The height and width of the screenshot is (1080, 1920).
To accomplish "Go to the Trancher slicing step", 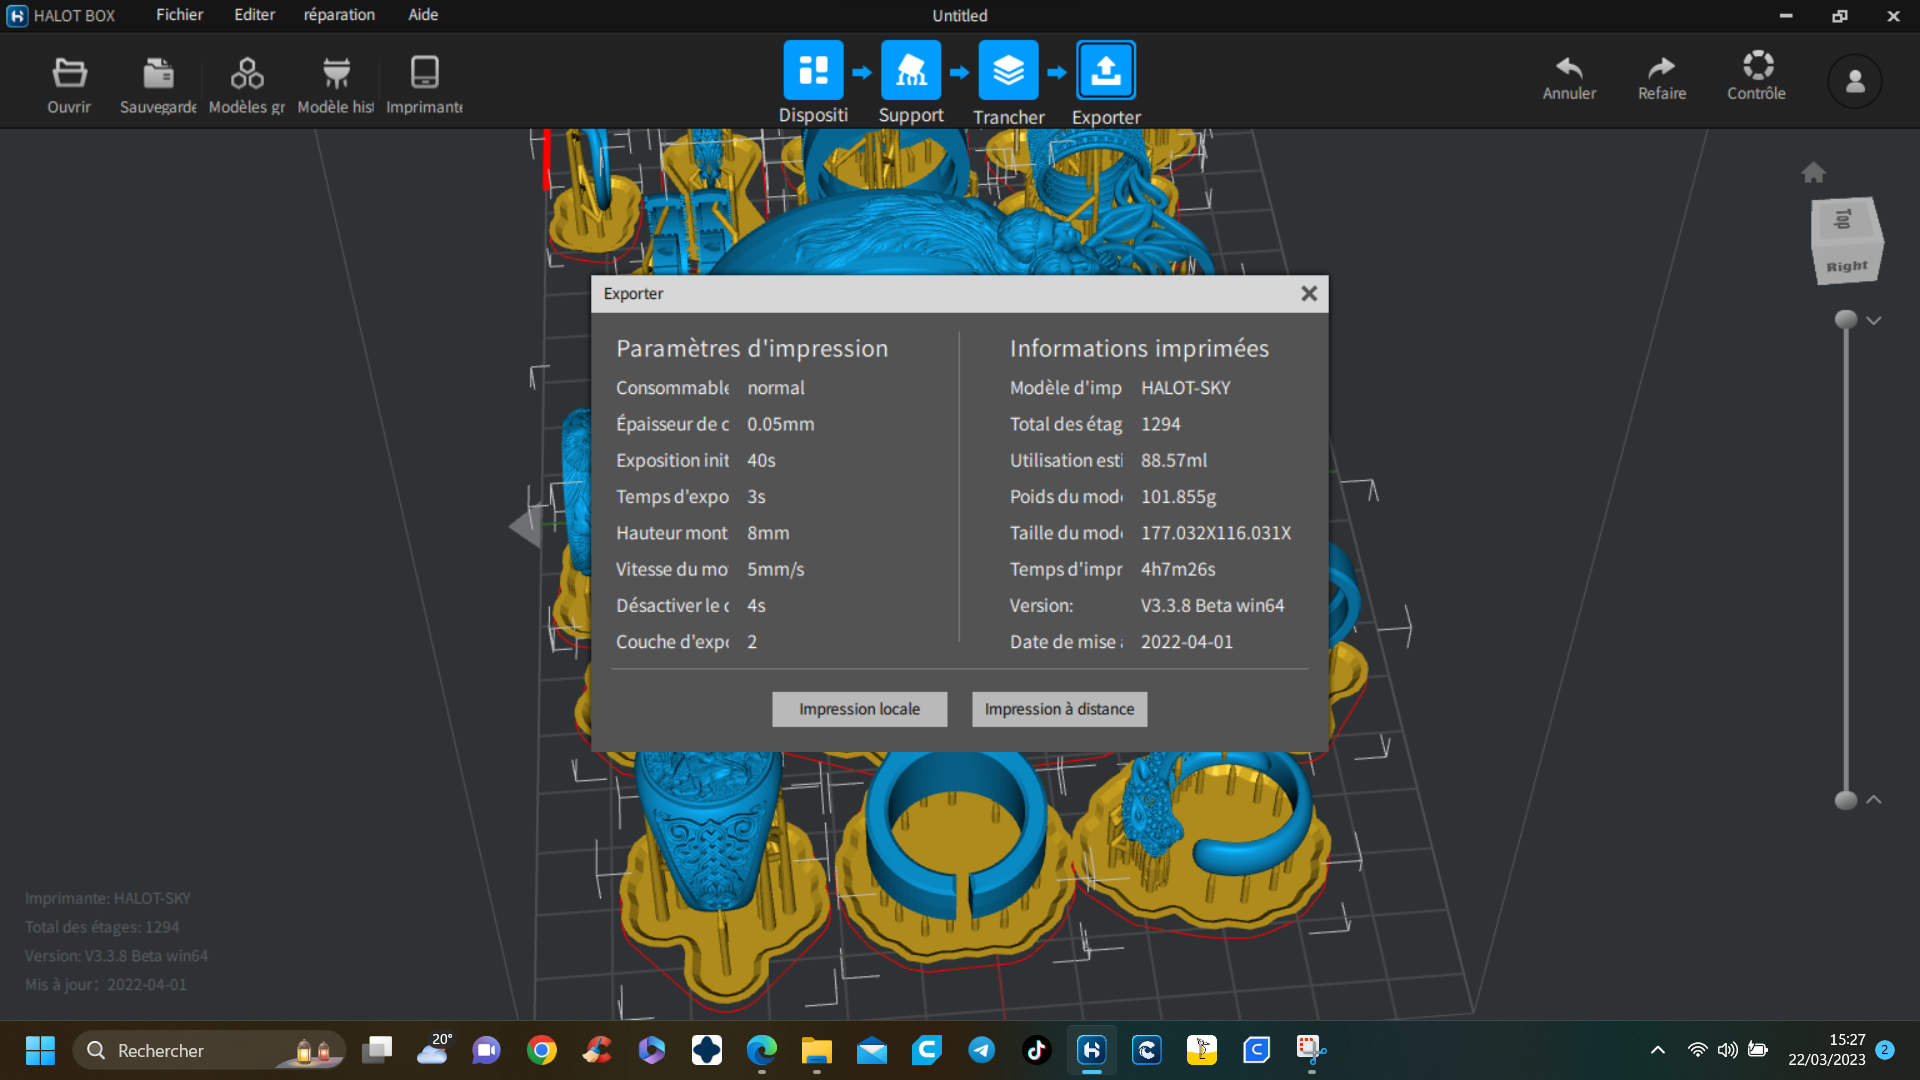I will [1008, 70].
